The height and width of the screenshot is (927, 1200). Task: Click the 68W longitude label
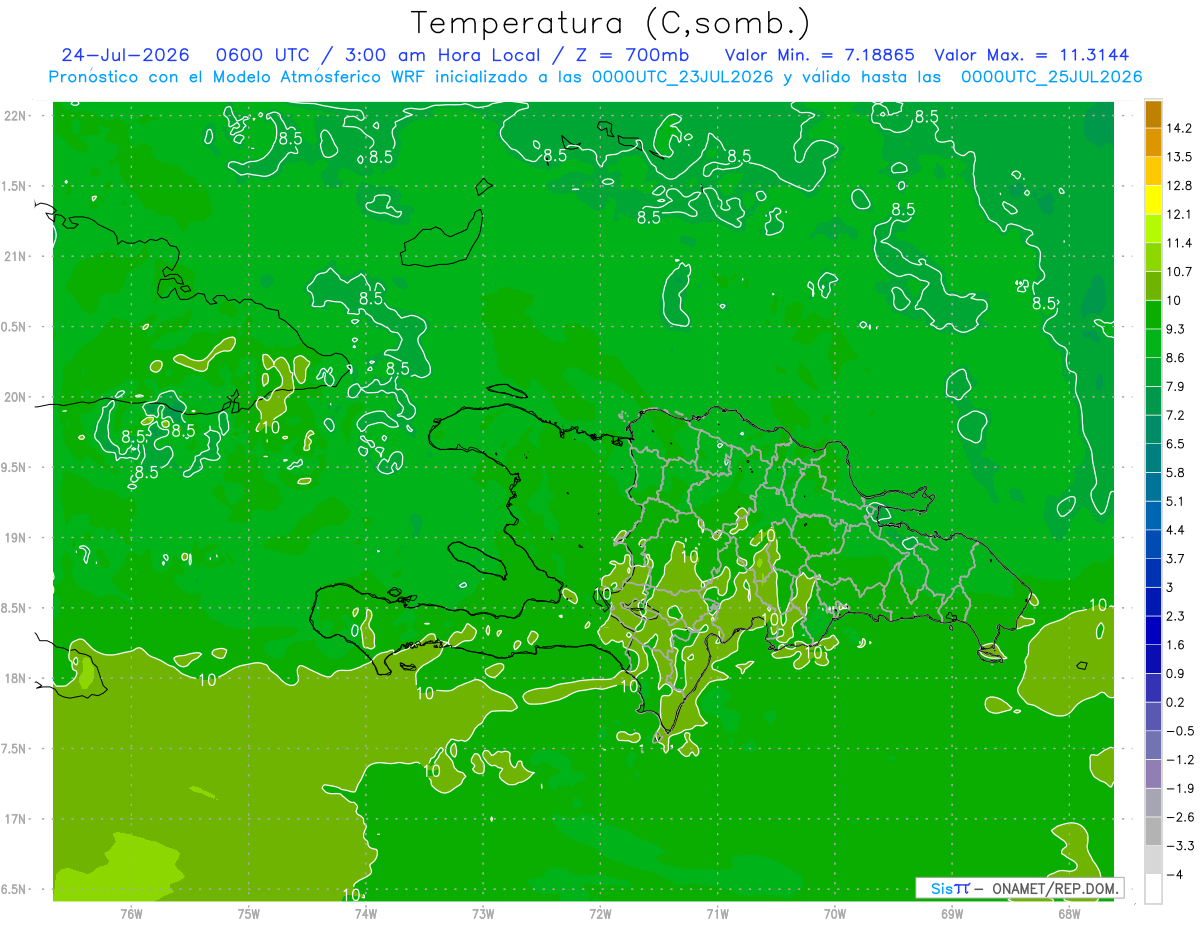click(x=1068, y=913)
